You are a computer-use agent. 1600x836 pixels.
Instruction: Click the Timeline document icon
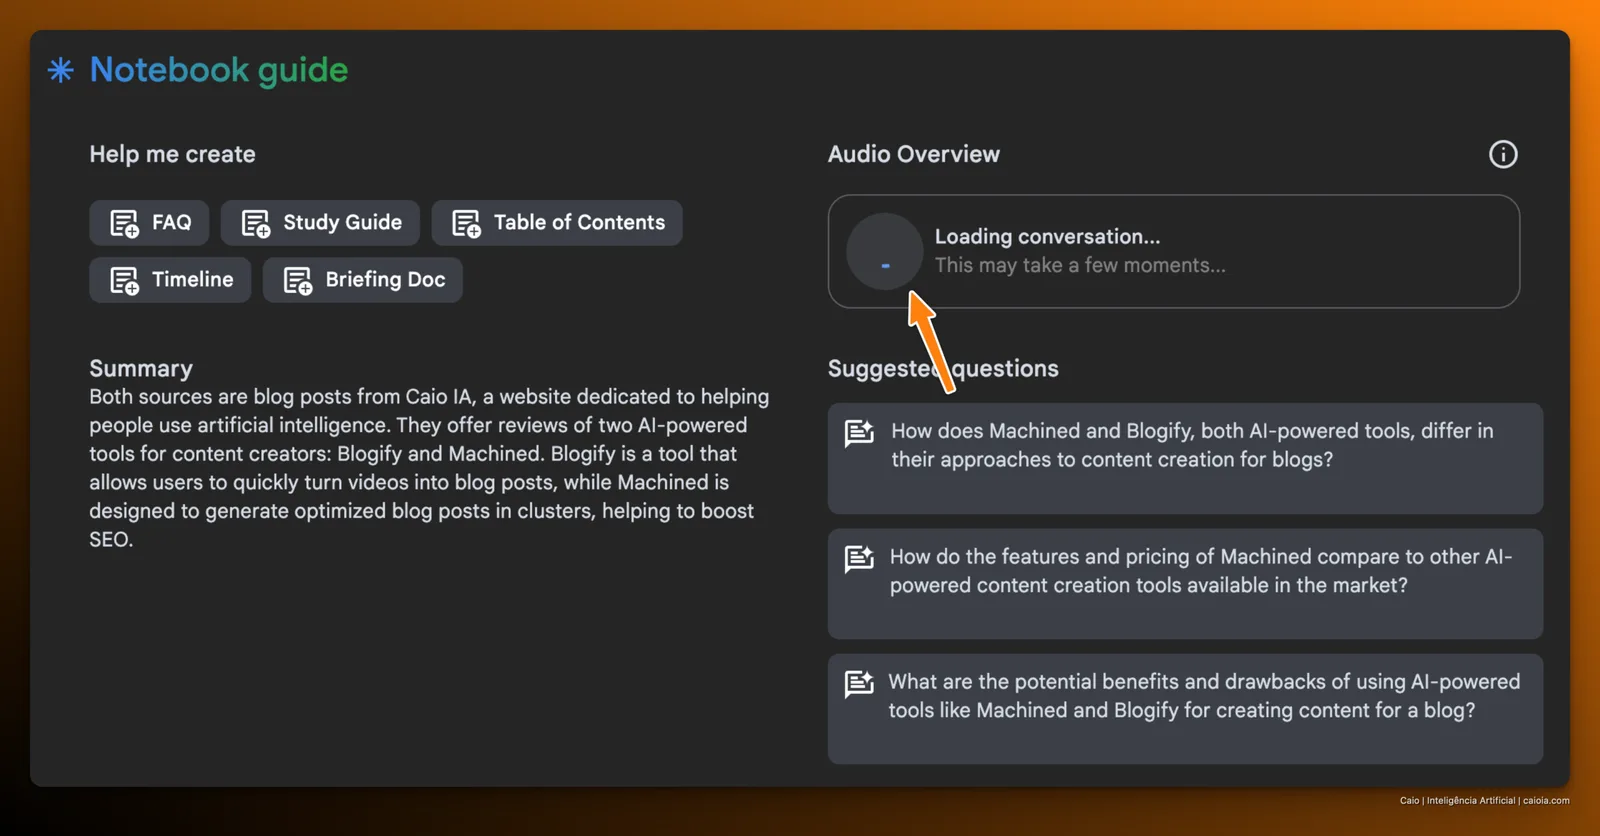pyautogui.click(x=124, y=280)
